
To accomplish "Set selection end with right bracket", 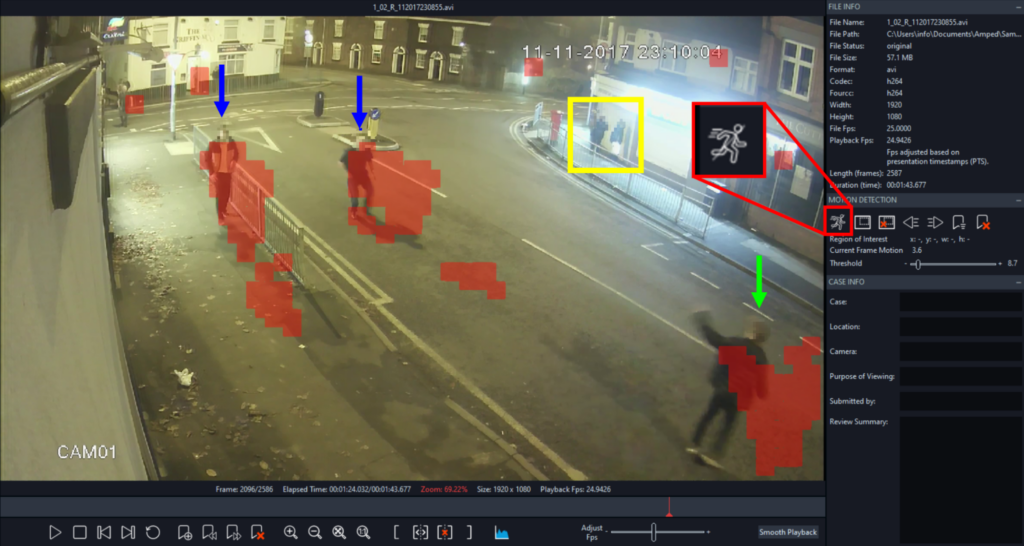I will click(x=469, y=532).
